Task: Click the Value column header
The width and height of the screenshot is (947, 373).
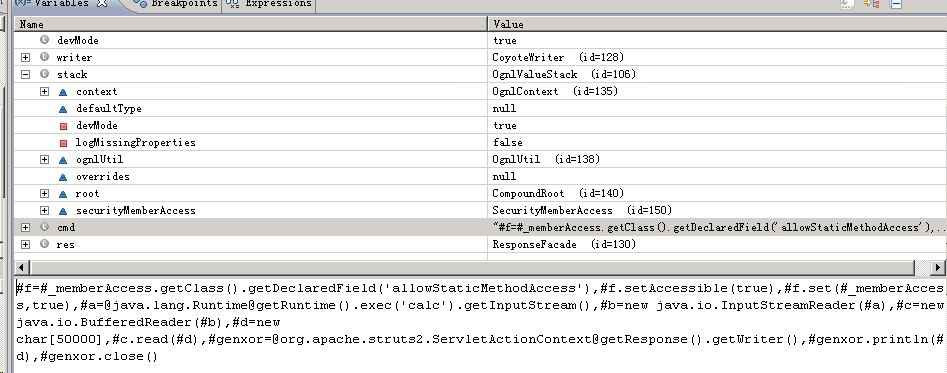Action: 717,24
